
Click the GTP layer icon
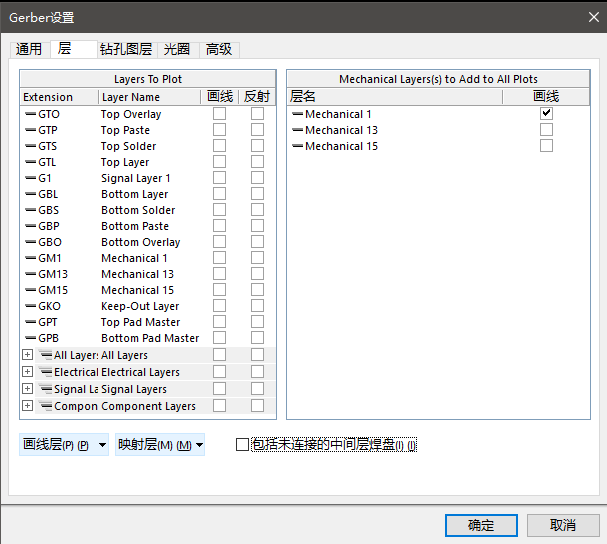pyautogui.click(x=31, y=130)
